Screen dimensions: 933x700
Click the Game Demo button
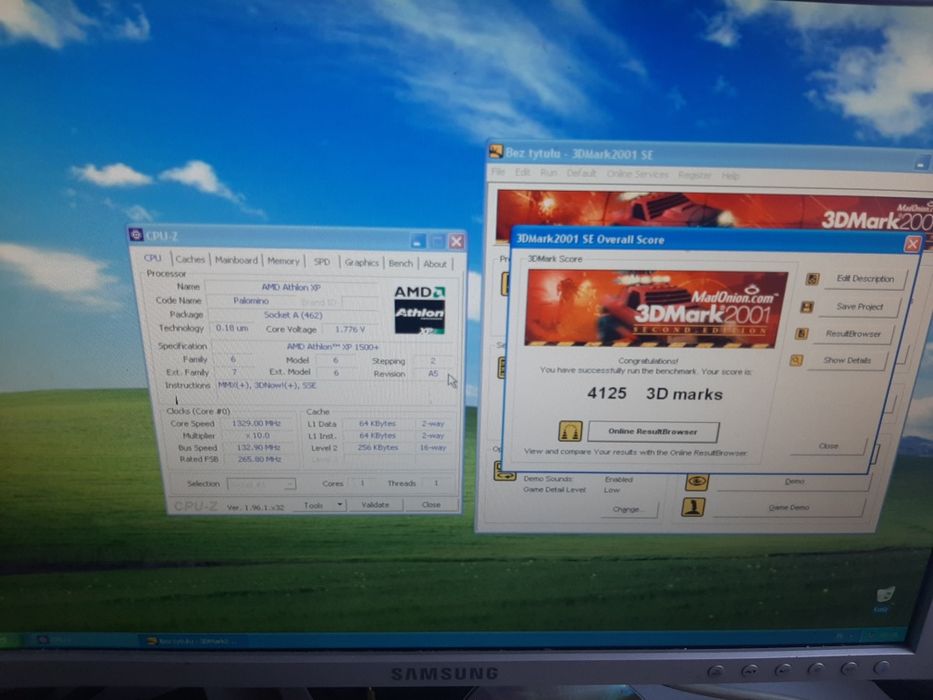(x=788, y=508)
